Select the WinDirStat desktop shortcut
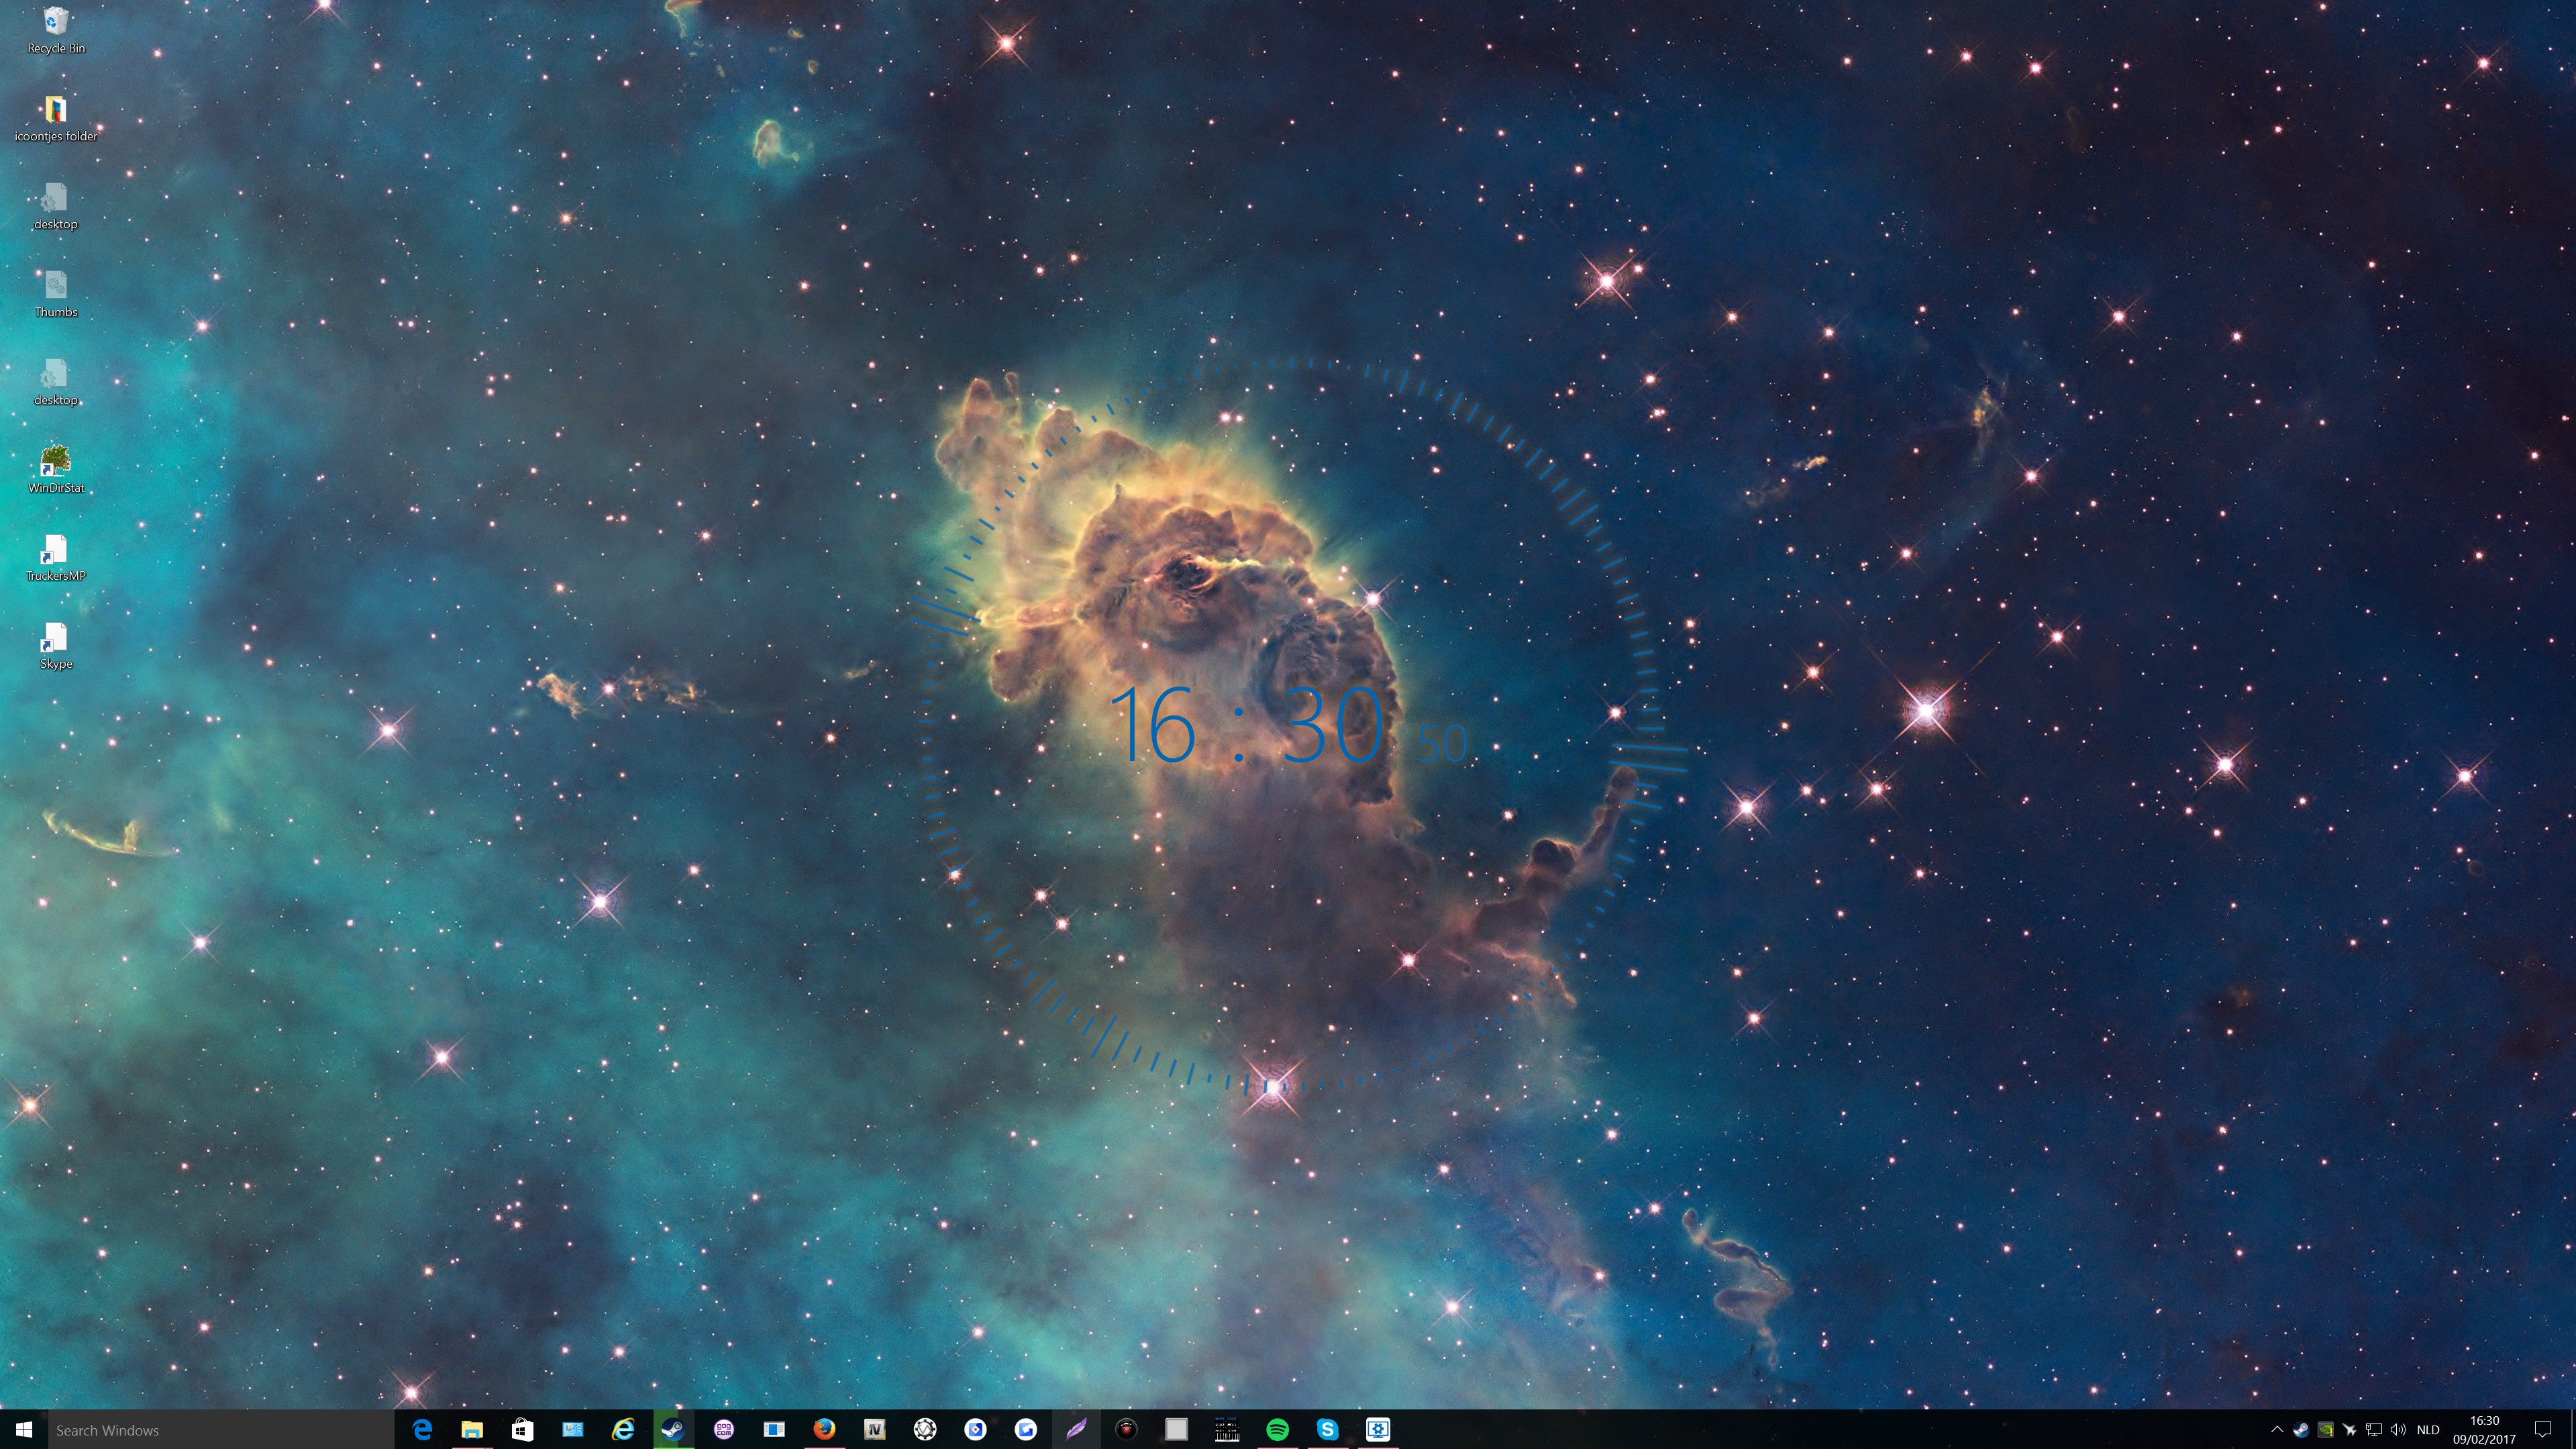2576x1449 pixels. pos(56,469)
